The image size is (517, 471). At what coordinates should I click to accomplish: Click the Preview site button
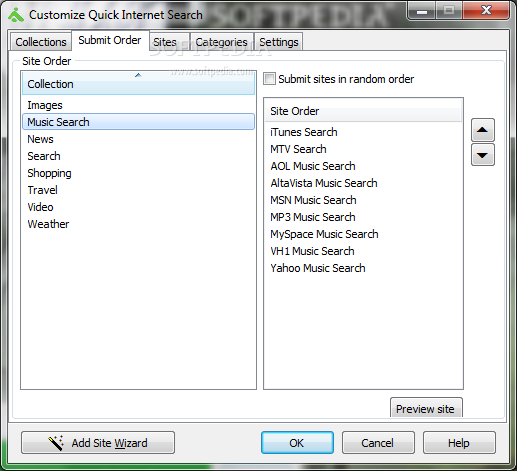[426, 408]
